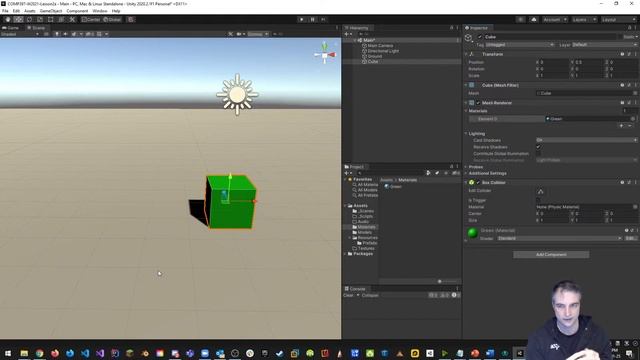Open the Shader dropdown showing Standard
640x360 pixels.
tap(559, 238)
